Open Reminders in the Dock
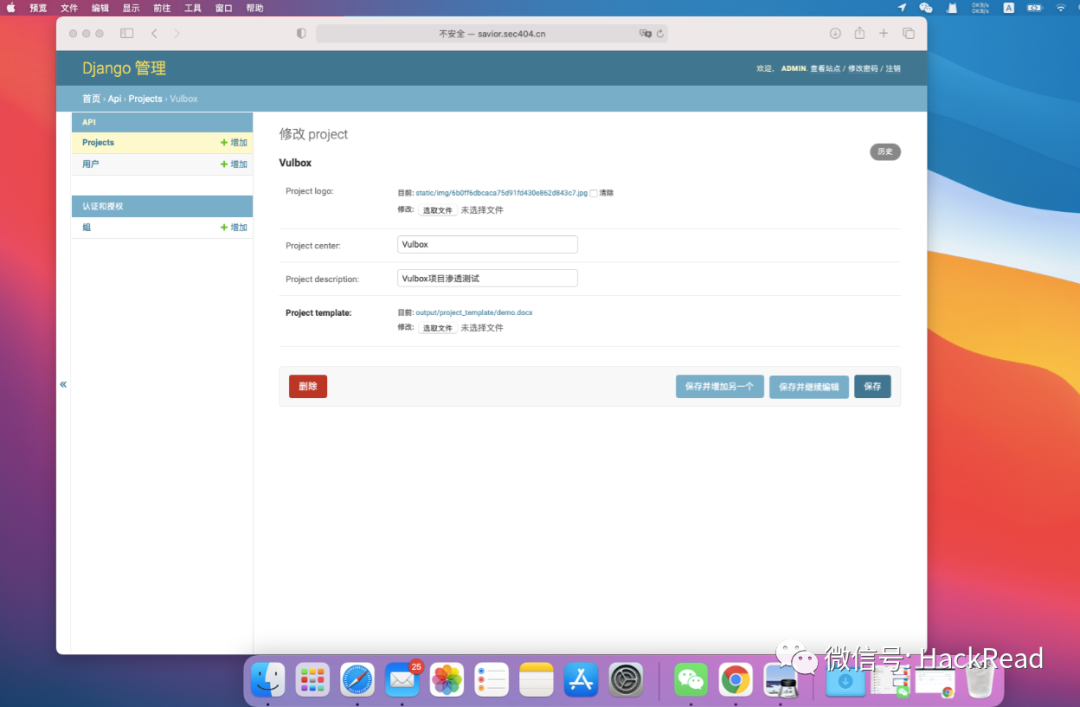Viewport: 1080px width, 707px height. click(x=491, y=679)
